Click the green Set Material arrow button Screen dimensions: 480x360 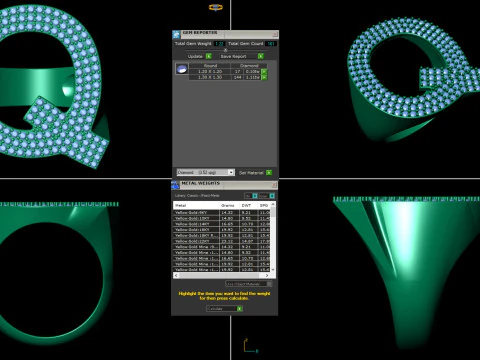(269, 172)
